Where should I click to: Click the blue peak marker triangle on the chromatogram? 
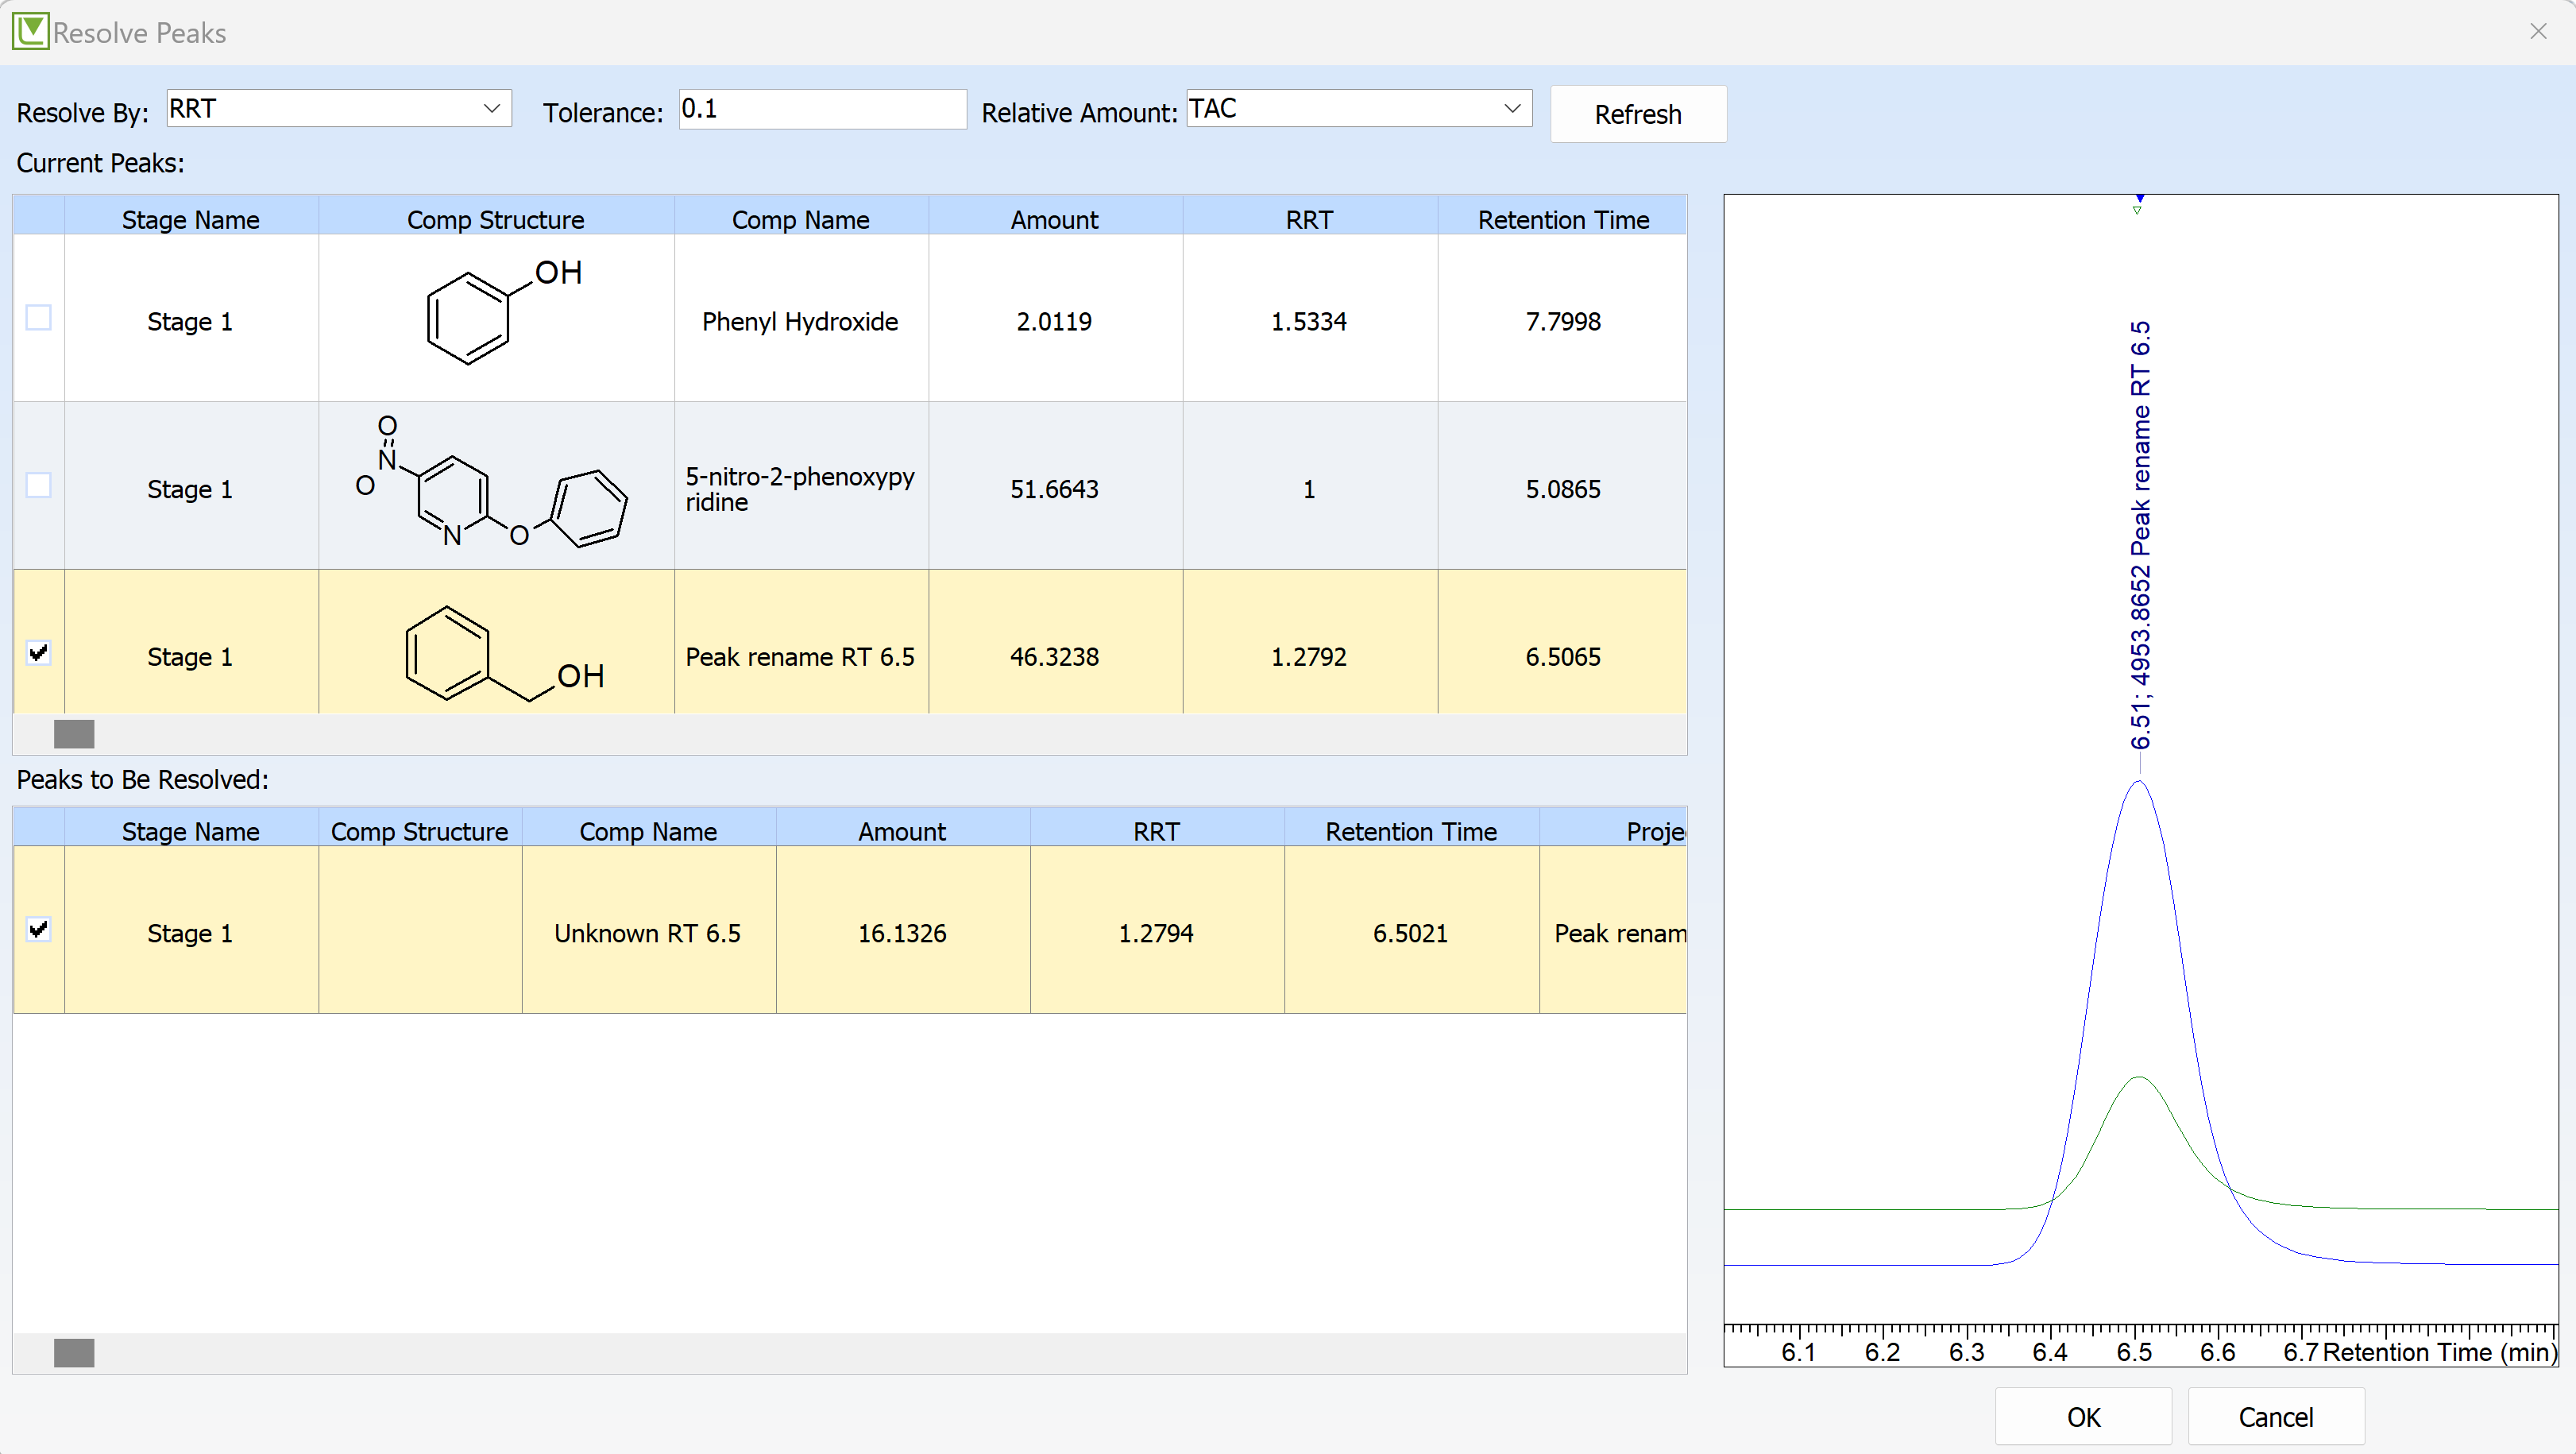[2139, 199]
